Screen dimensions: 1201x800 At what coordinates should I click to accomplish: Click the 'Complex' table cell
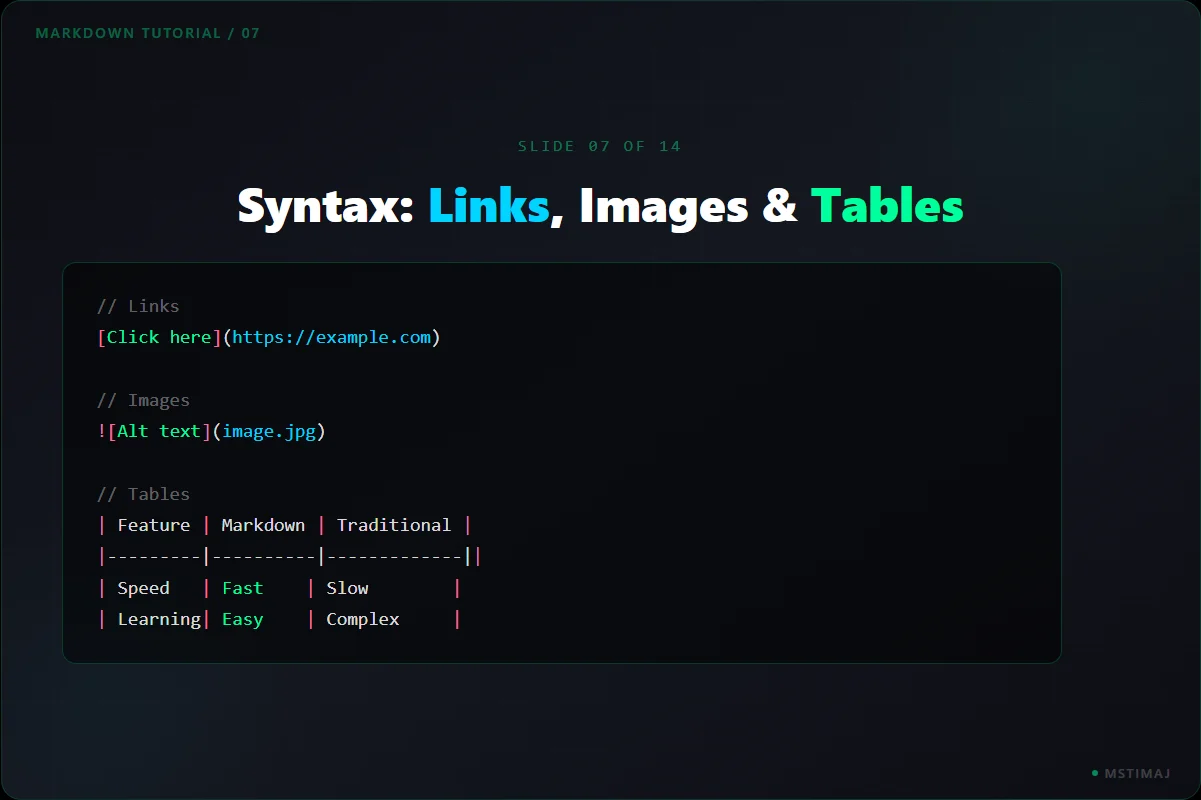(x=363, y=620)
